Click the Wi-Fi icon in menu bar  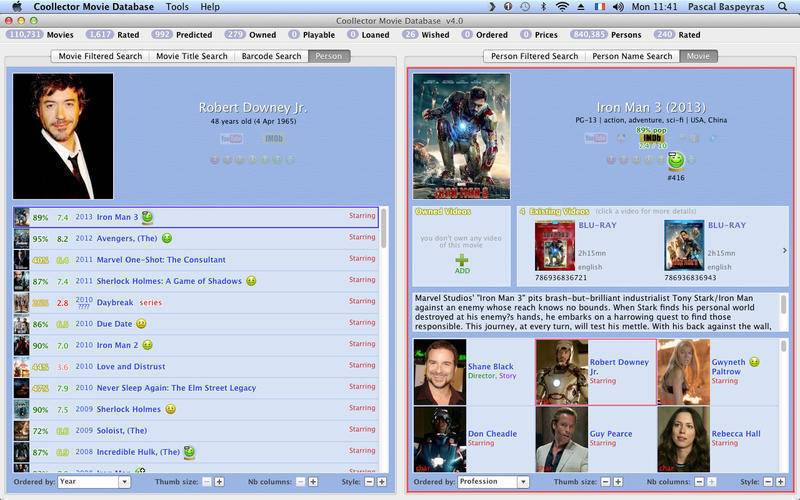click(562, 7)
